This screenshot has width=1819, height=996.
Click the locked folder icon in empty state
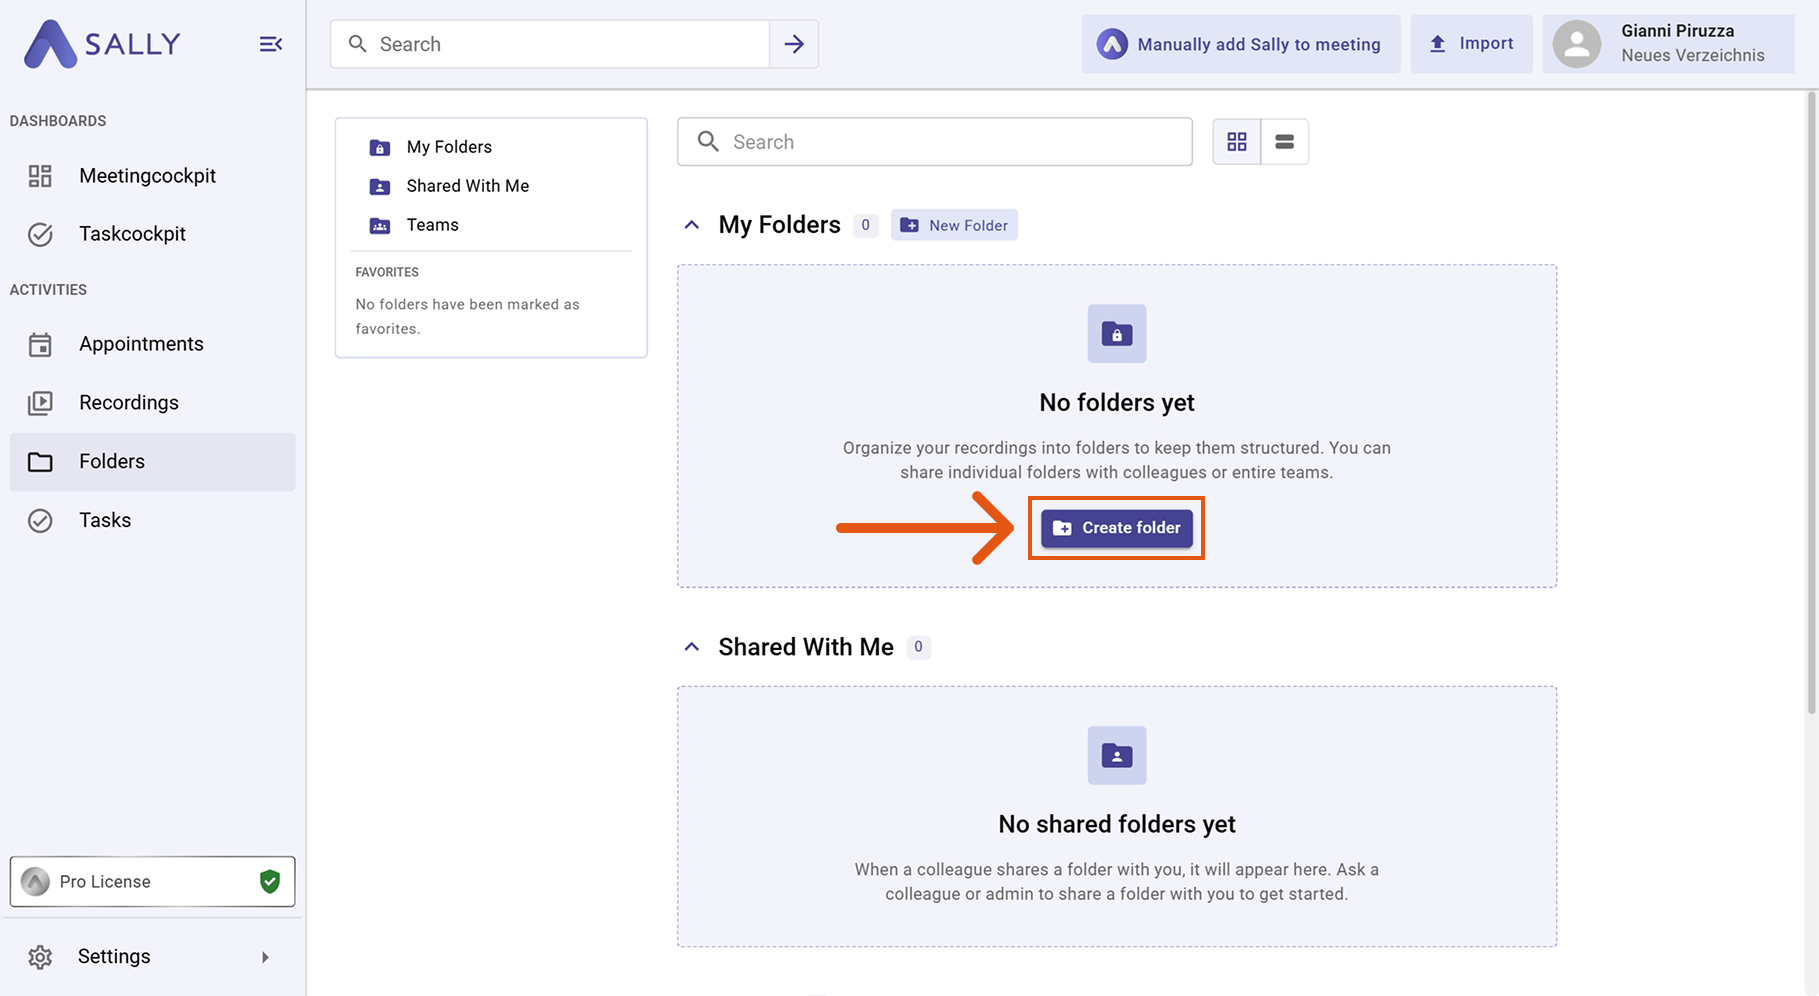pyautogui.click(x=1117, y=334)
